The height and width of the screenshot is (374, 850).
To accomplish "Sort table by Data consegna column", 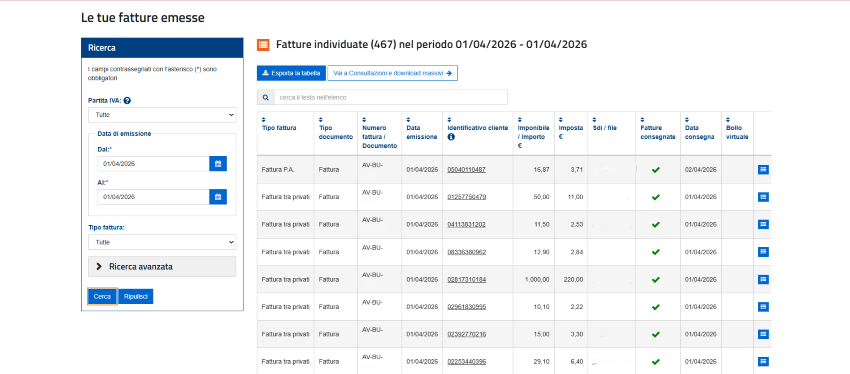I will coord(687,119).
